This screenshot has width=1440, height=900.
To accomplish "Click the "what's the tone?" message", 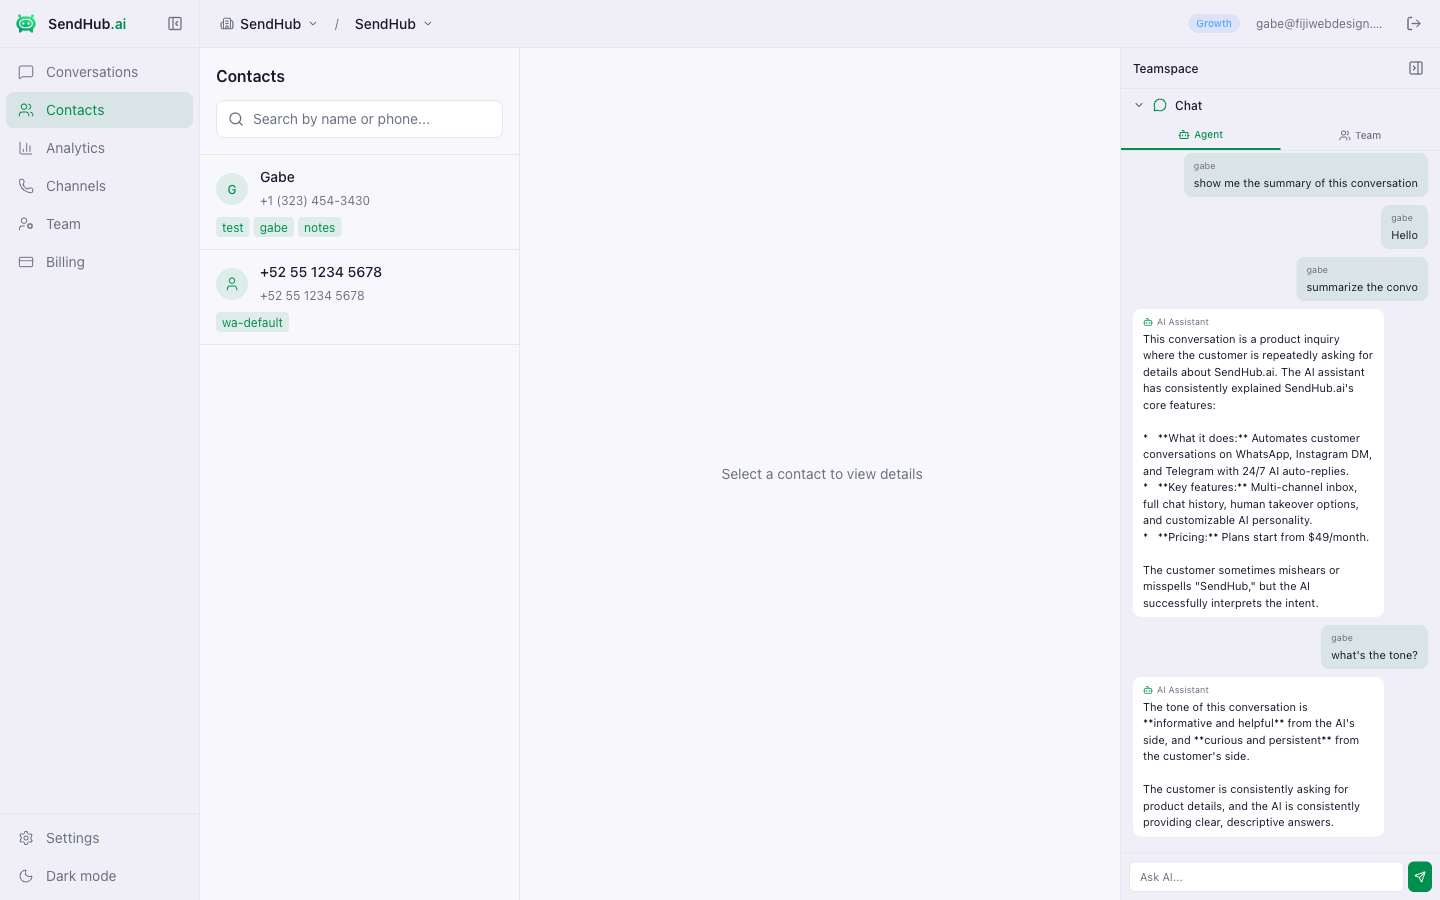I will tap(1374, 647).
